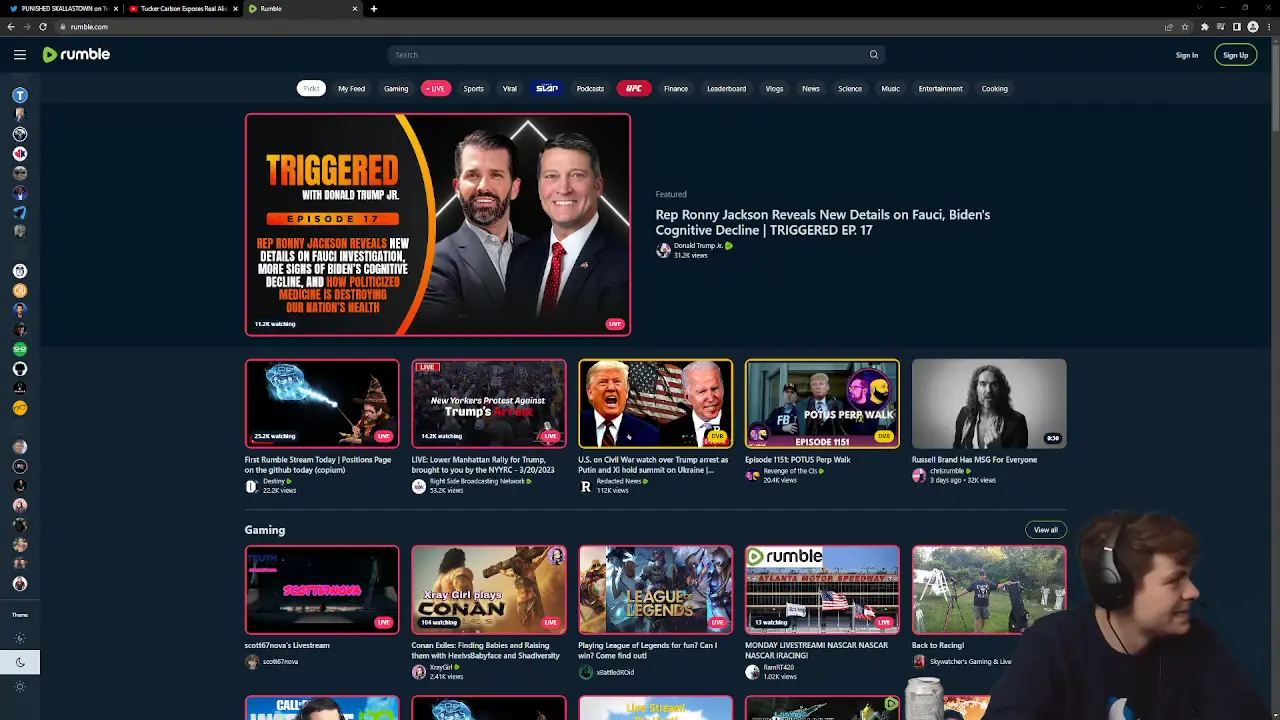The width and height of the screenshot is (1280, 720).
Task: Open the hamburger menu next to Rumble logo
Action: click(20, 55)
